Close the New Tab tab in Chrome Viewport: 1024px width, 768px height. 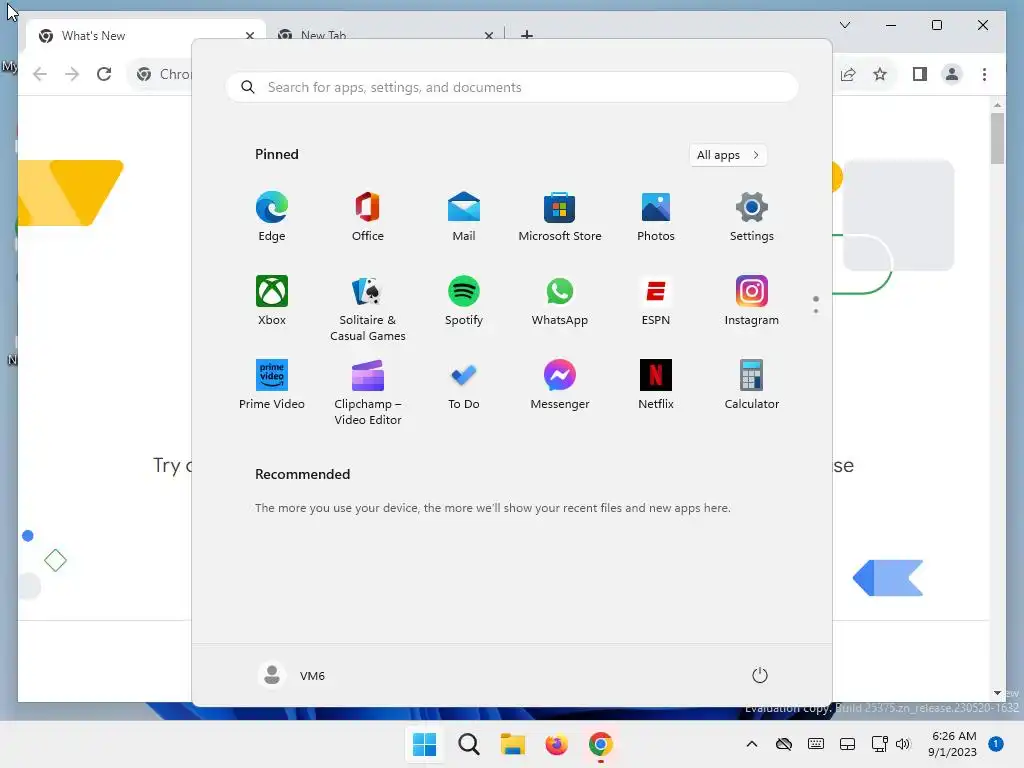point(488,36)
